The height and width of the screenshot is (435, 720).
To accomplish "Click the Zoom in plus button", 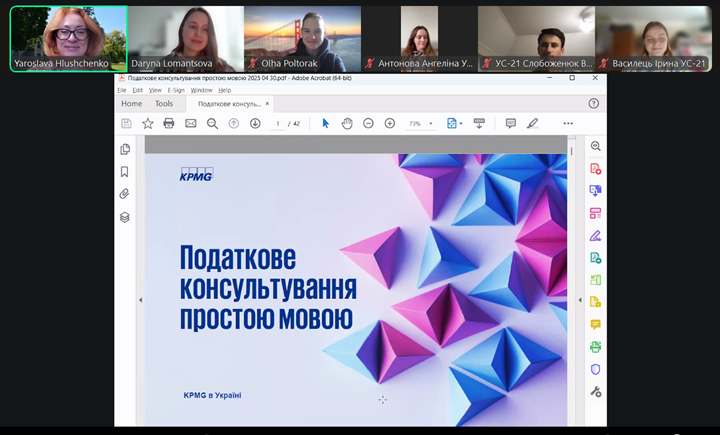I will point(390,123).
